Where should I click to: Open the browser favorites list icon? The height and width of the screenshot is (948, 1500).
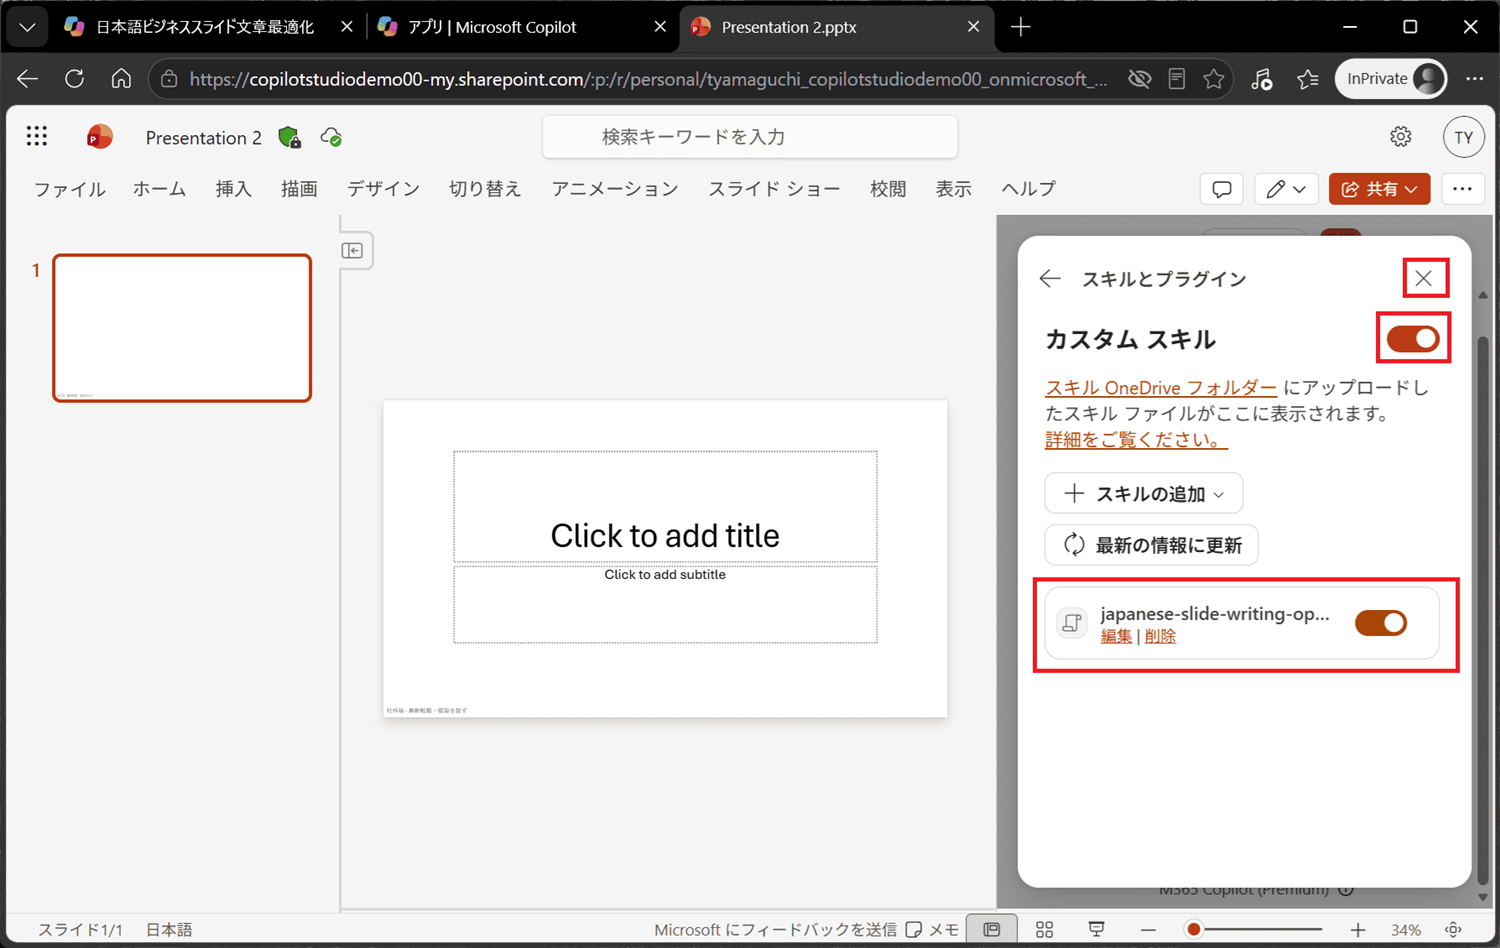1308,79
